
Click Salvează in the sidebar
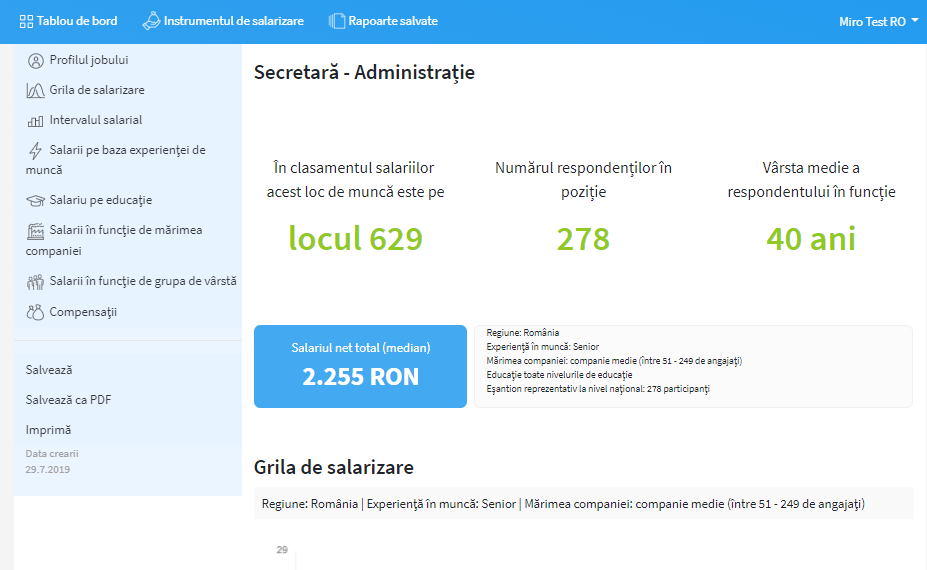point(49,370)
